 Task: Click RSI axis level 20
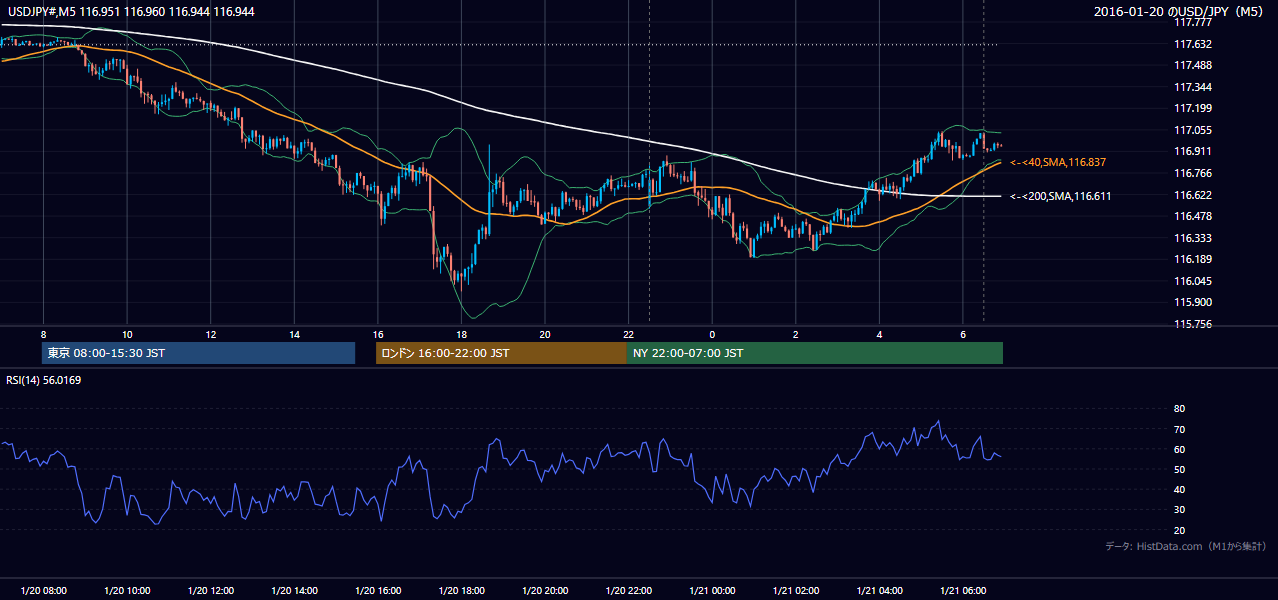1179,530
